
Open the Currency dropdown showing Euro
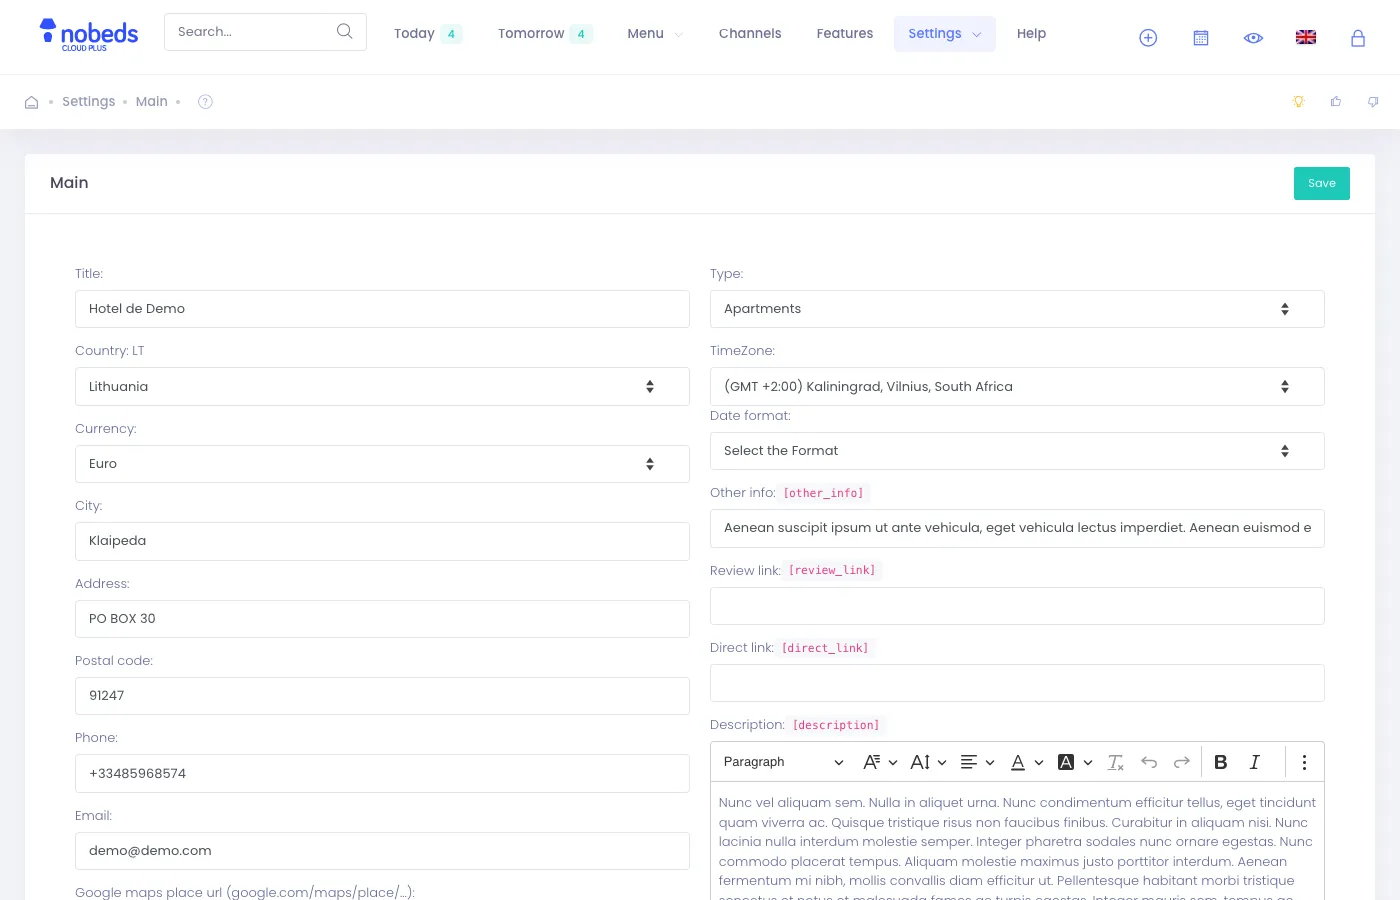[382, 464]
